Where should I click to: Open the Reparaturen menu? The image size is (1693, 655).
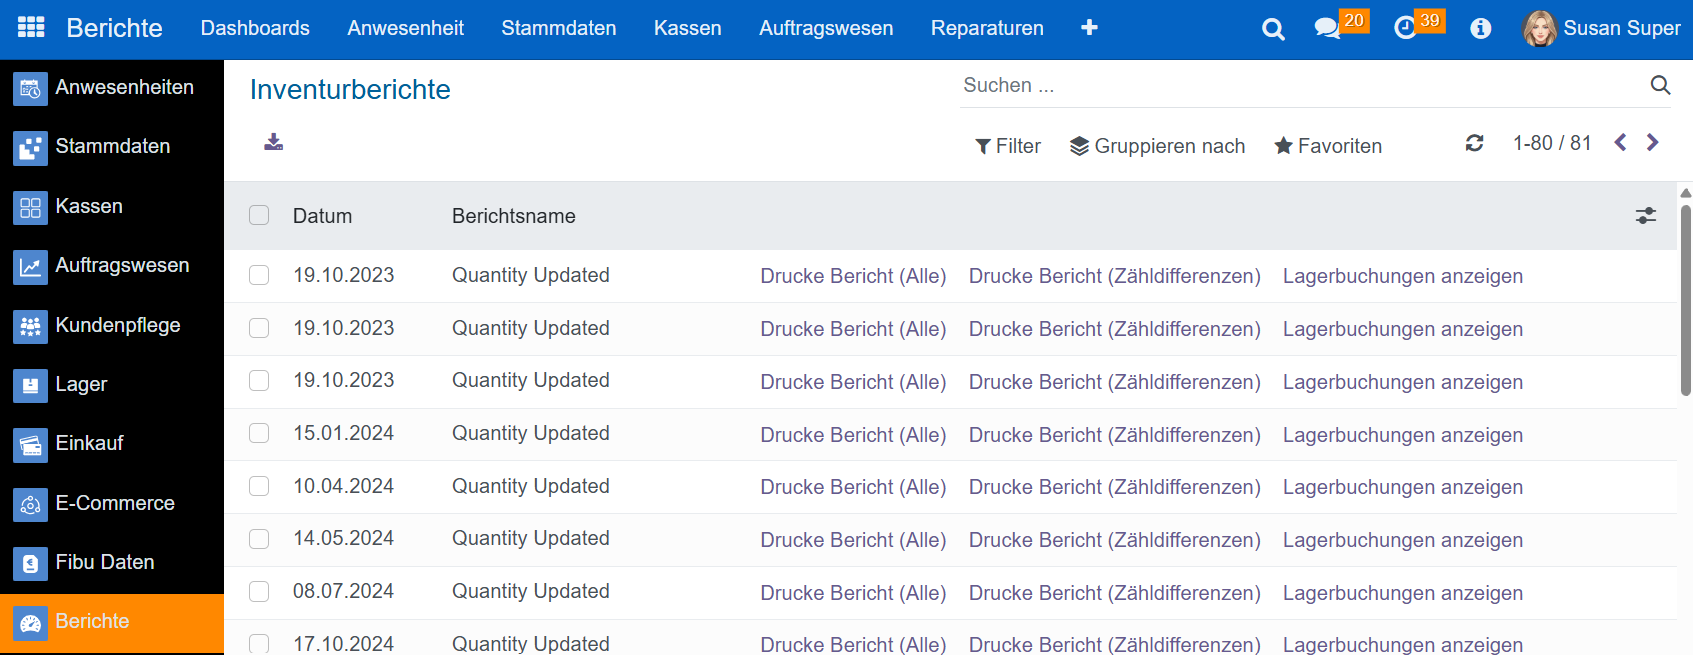point(987,28)
